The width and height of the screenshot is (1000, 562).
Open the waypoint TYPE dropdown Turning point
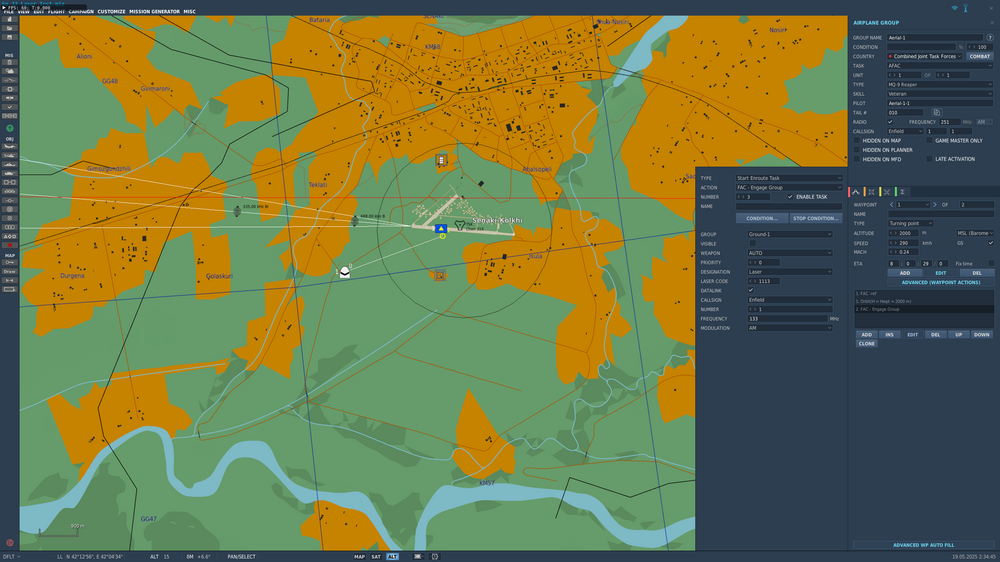point(911,223)
